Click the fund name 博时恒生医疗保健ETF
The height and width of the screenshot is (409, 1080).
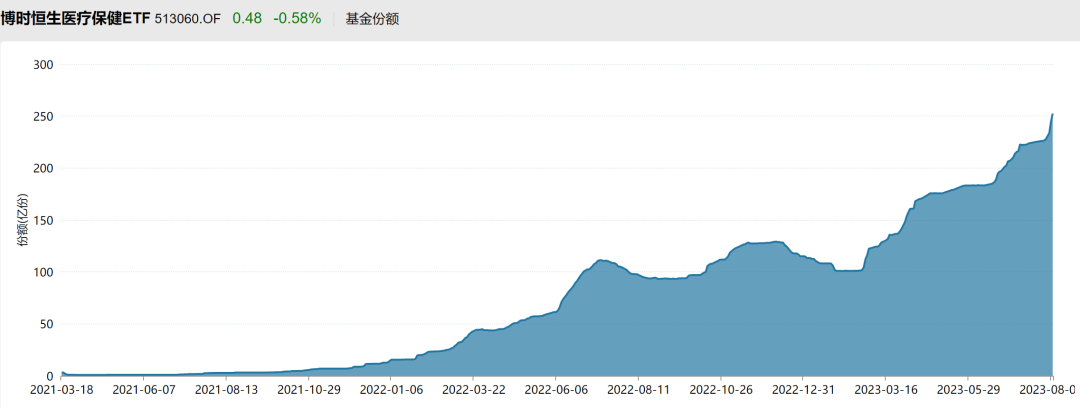(x=75, y=19)
